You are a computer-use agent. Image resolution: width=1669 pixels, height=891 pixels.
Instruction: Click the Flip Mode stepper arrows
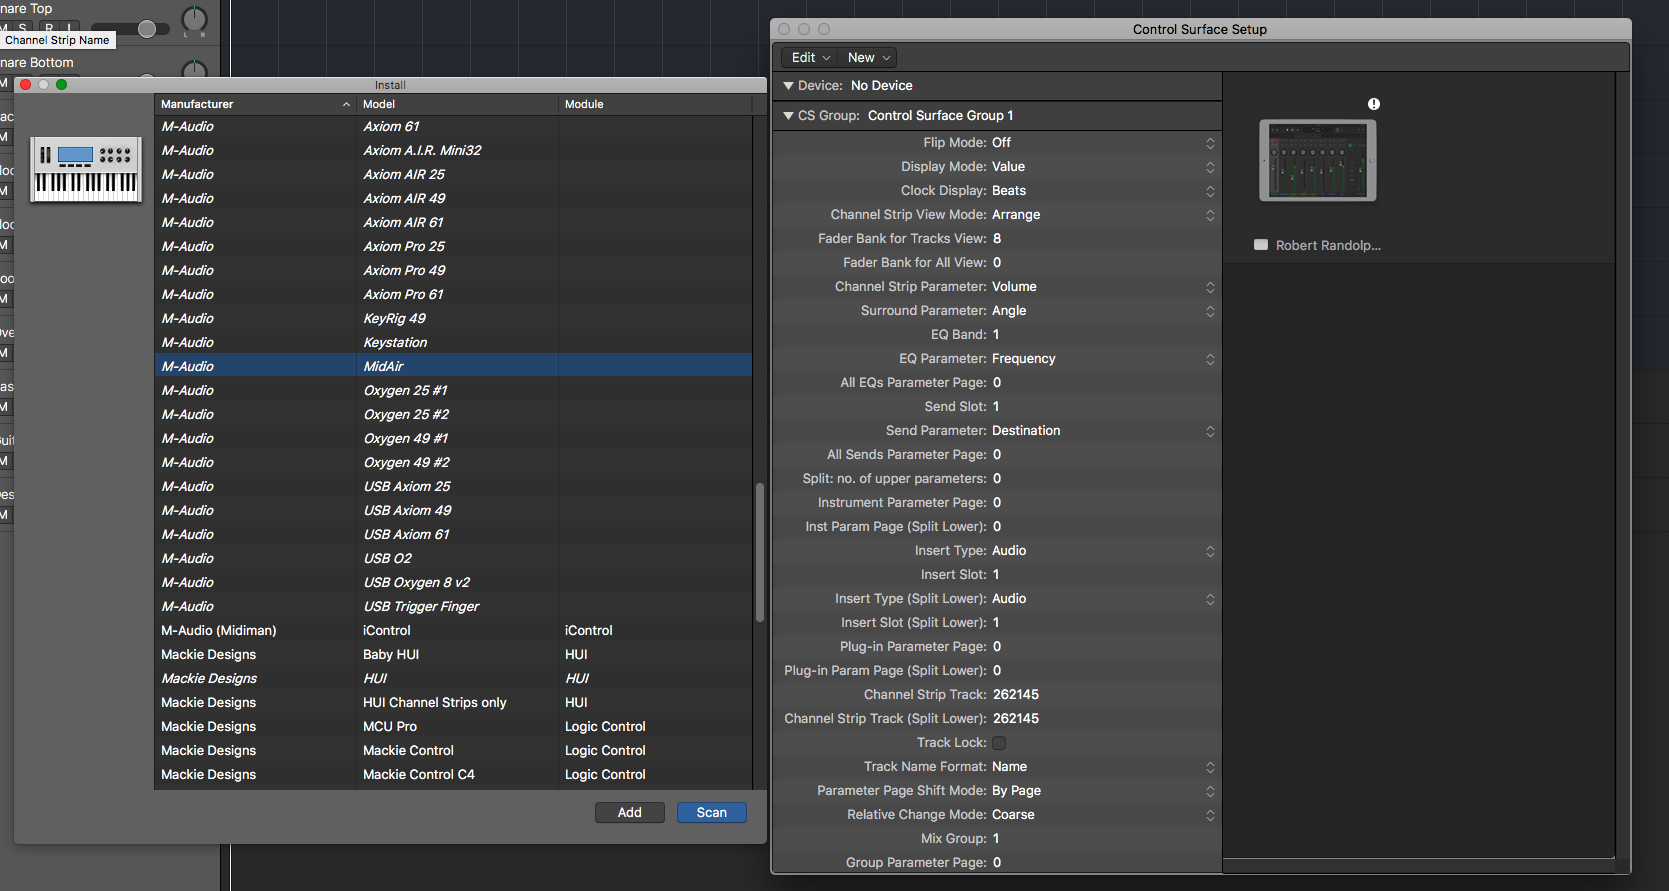[x=1210, y=143]
